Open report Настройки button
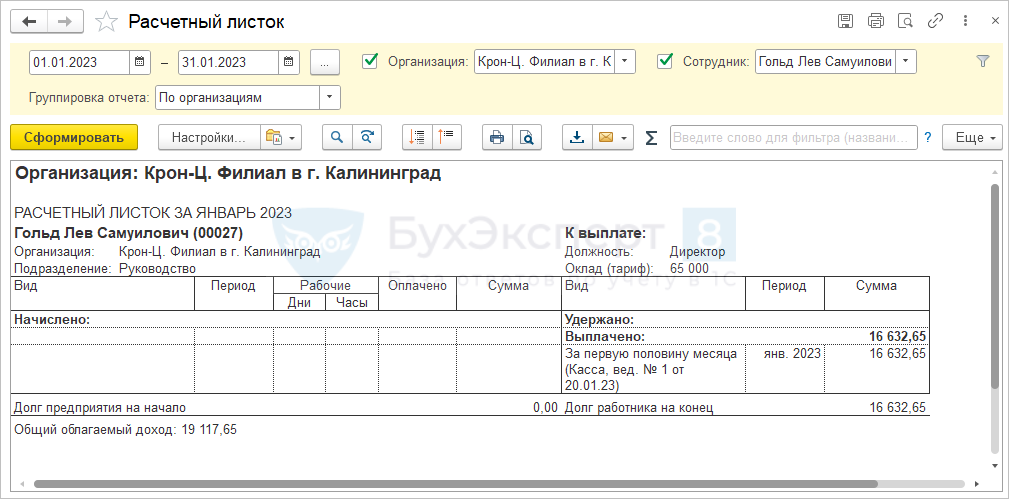Screen dimensions: 1009x499 pos(208,138)
